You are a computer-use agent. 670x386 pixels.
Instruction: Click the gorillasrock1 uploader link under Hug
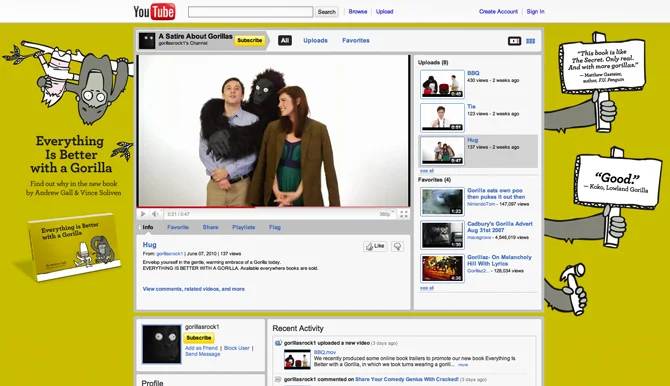(x=169, y=253)
